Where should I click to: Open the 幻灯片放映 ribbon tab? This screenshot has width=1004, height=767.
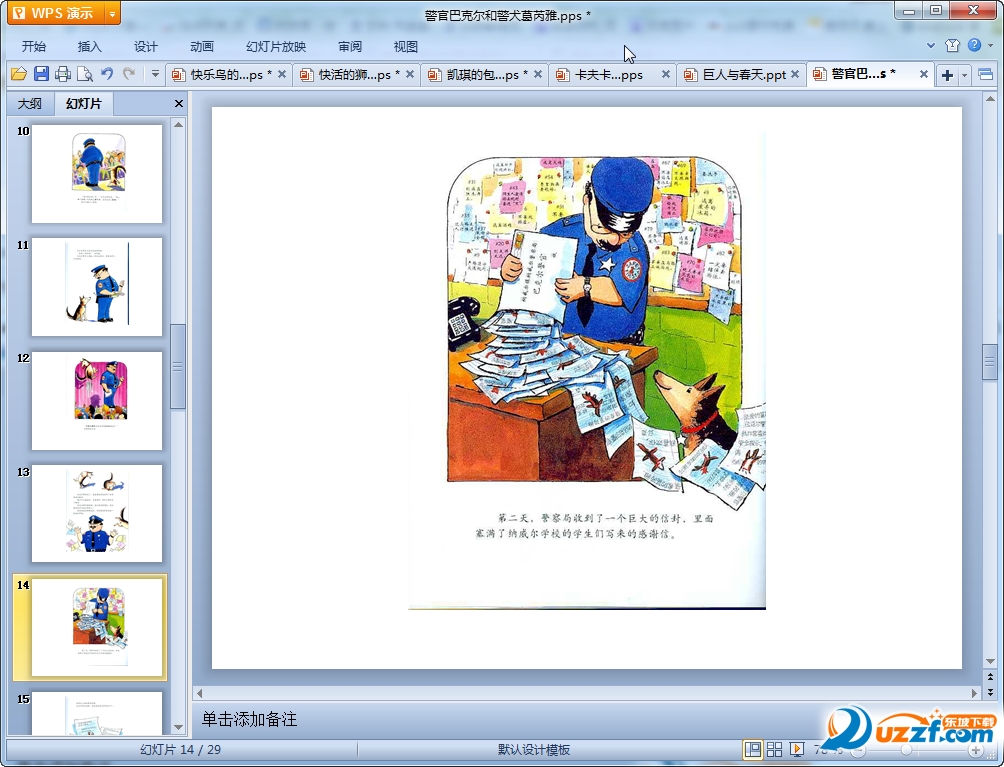(276, 47)
